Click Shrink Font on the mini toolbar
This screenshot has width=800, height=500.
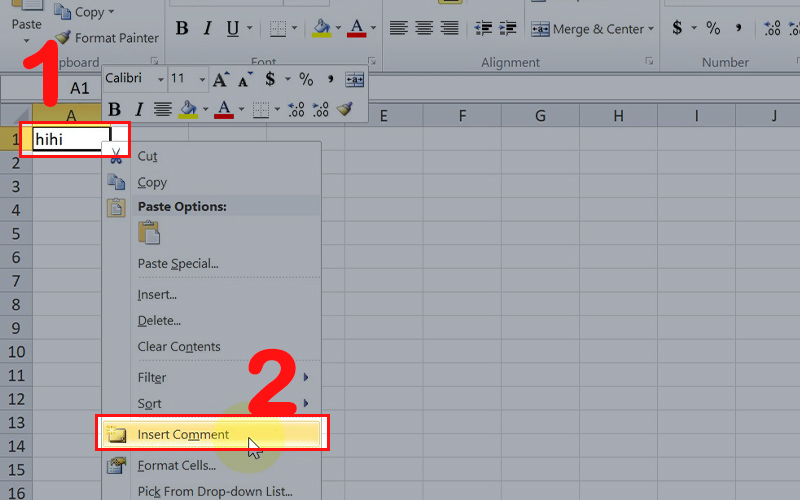245,80
